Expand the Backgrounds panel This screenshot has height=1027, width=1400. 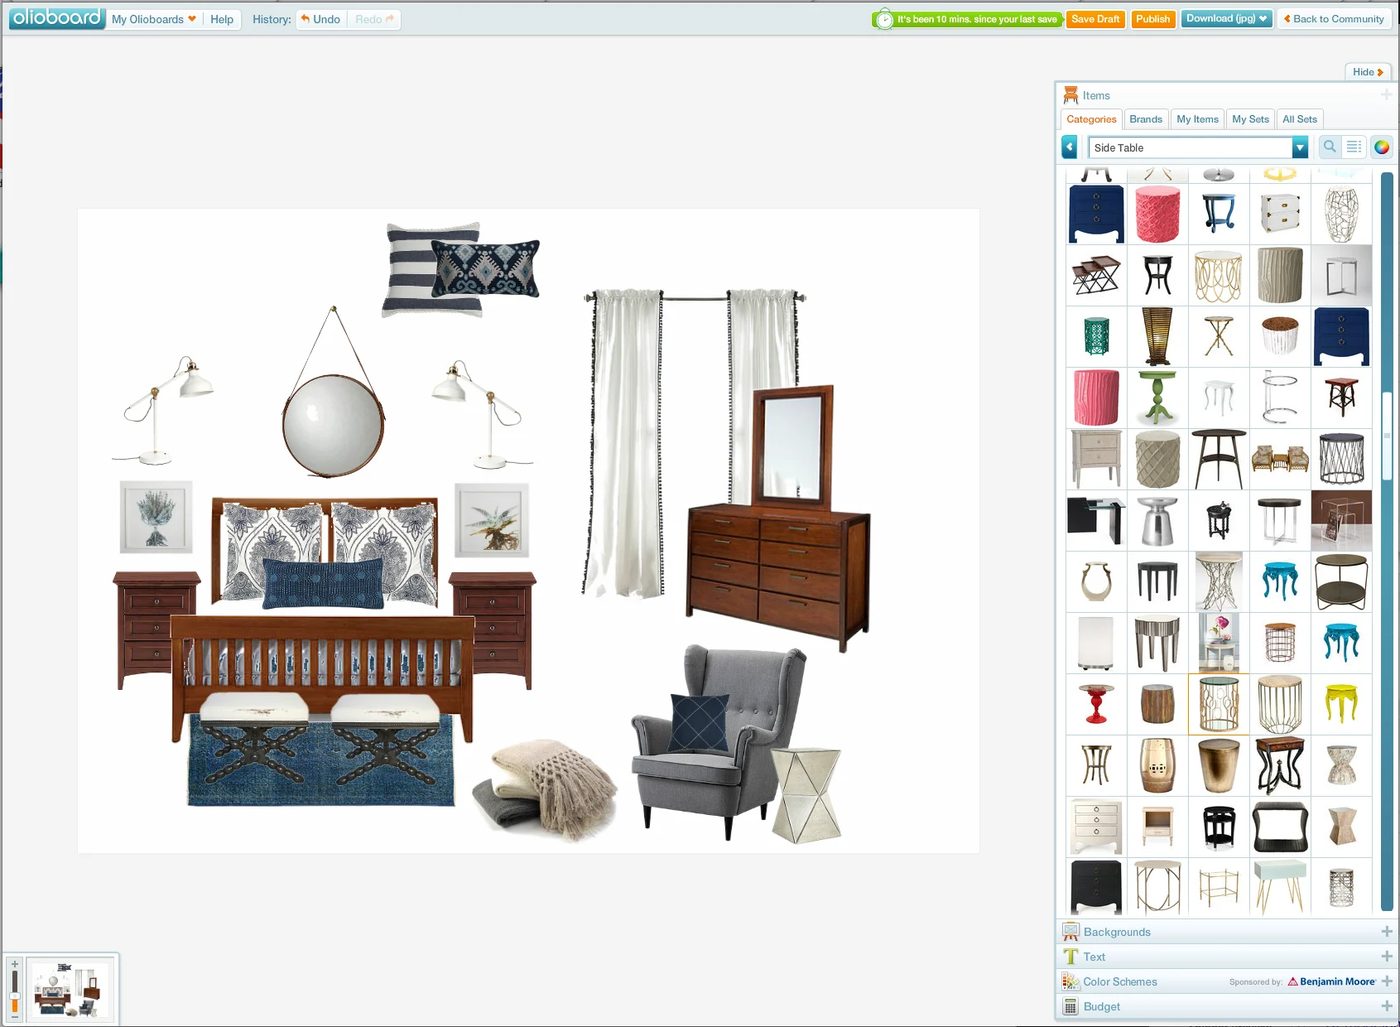click(x=1226, y=932)
